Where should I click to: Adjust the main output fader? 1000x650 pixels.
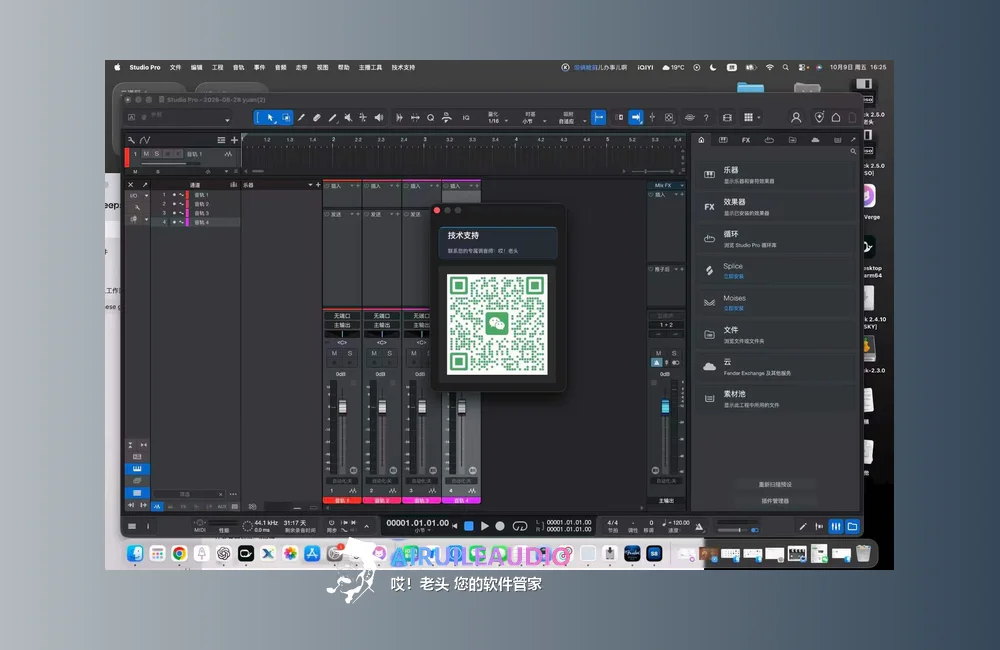click(x=665, y=407)
